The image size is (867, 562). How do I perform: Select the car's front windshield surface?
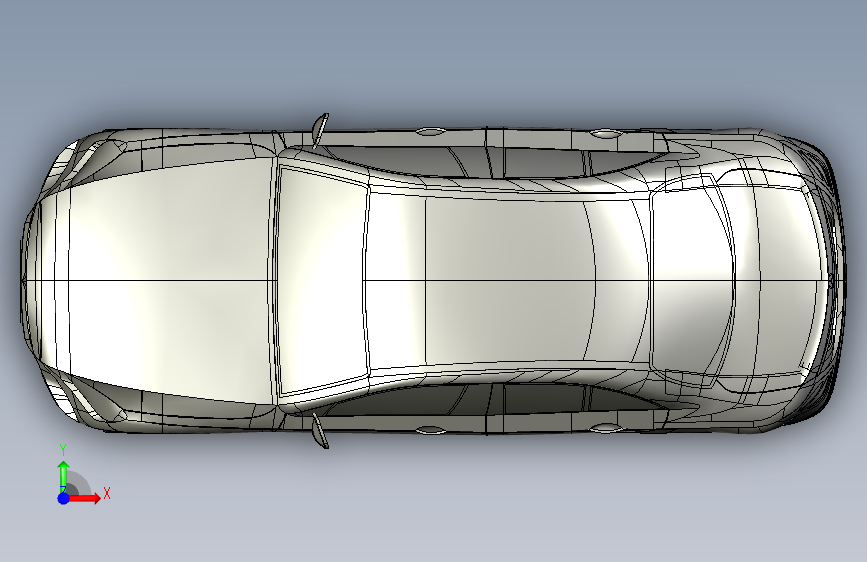[322, 280]
